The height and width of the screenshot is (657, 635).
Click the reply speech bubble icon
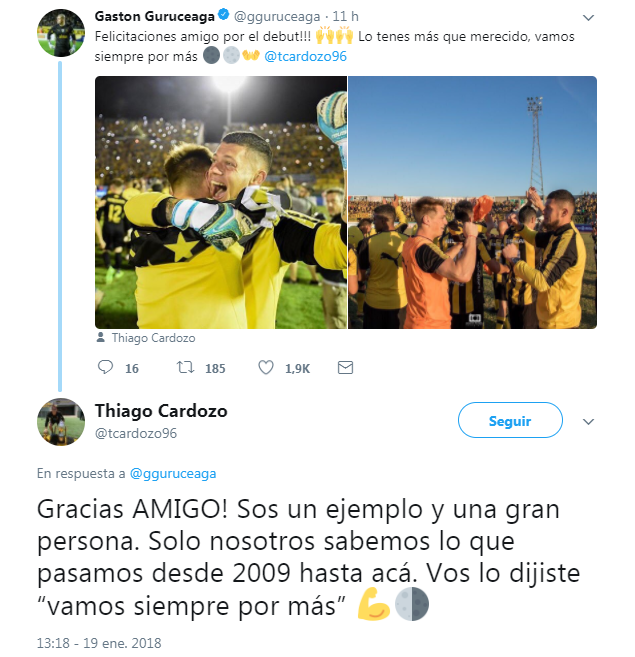105,367
